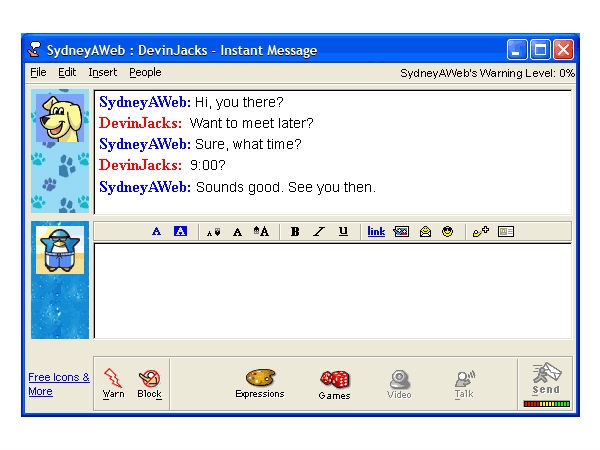Click the dog buddy icon avatar
The width and height of the screenshot is (600, 450).
point(60,118)
